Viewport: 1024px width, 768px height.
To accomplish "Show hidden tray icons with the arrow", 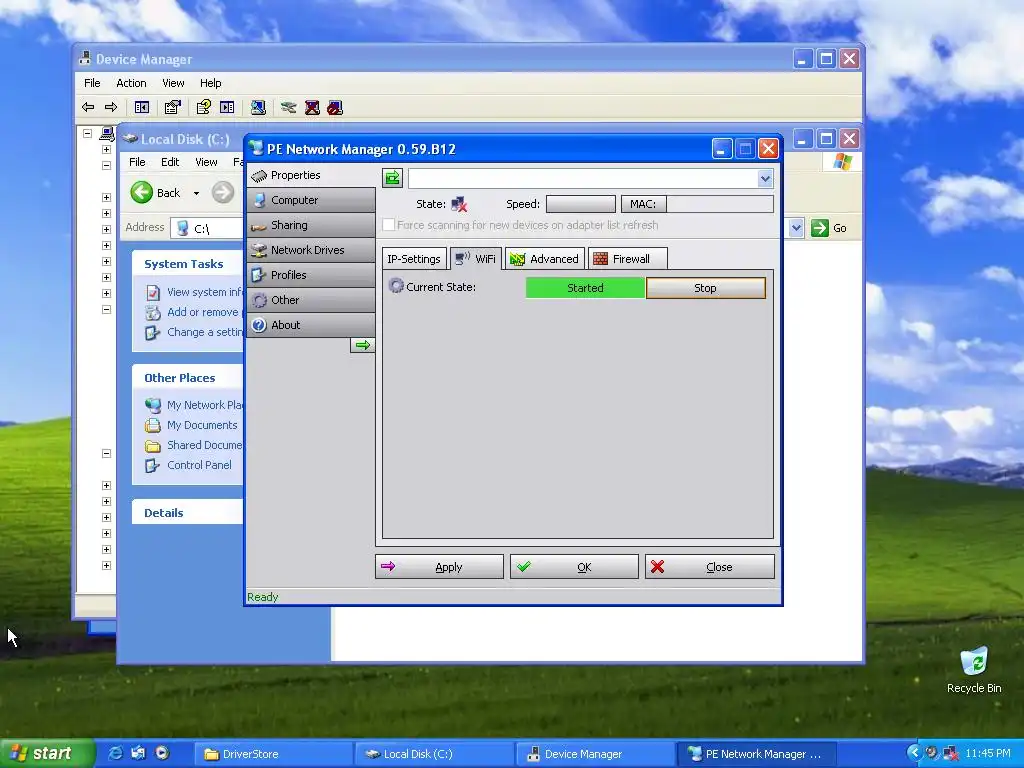I will pos(914,753).
